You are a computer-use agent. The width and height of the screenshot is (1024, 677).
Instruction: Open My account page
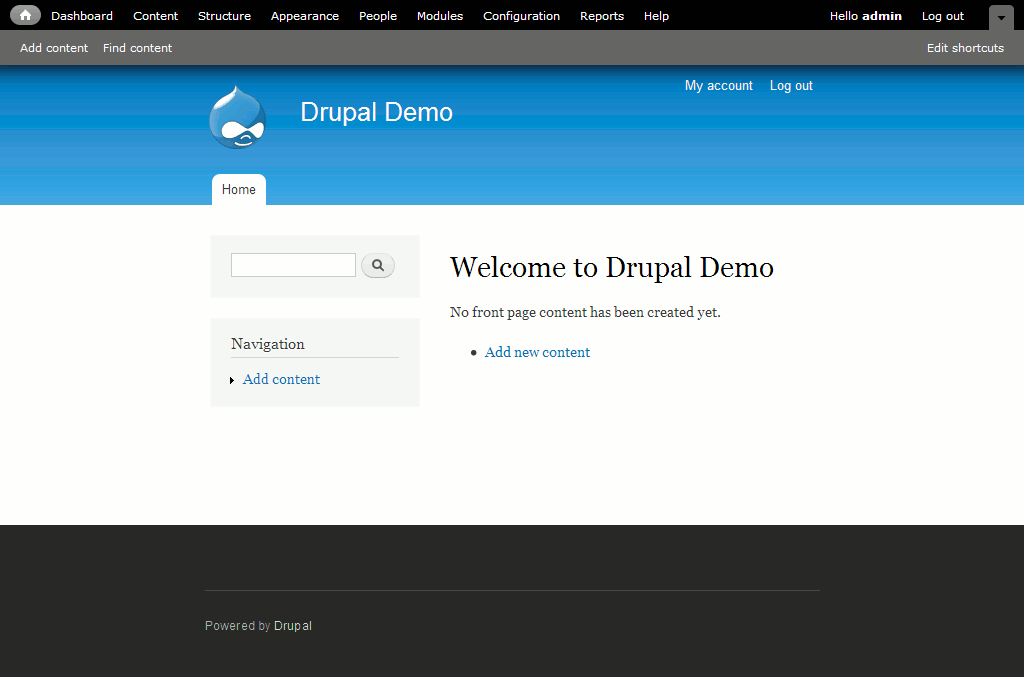pyautogui.click(x=718, y=85)
